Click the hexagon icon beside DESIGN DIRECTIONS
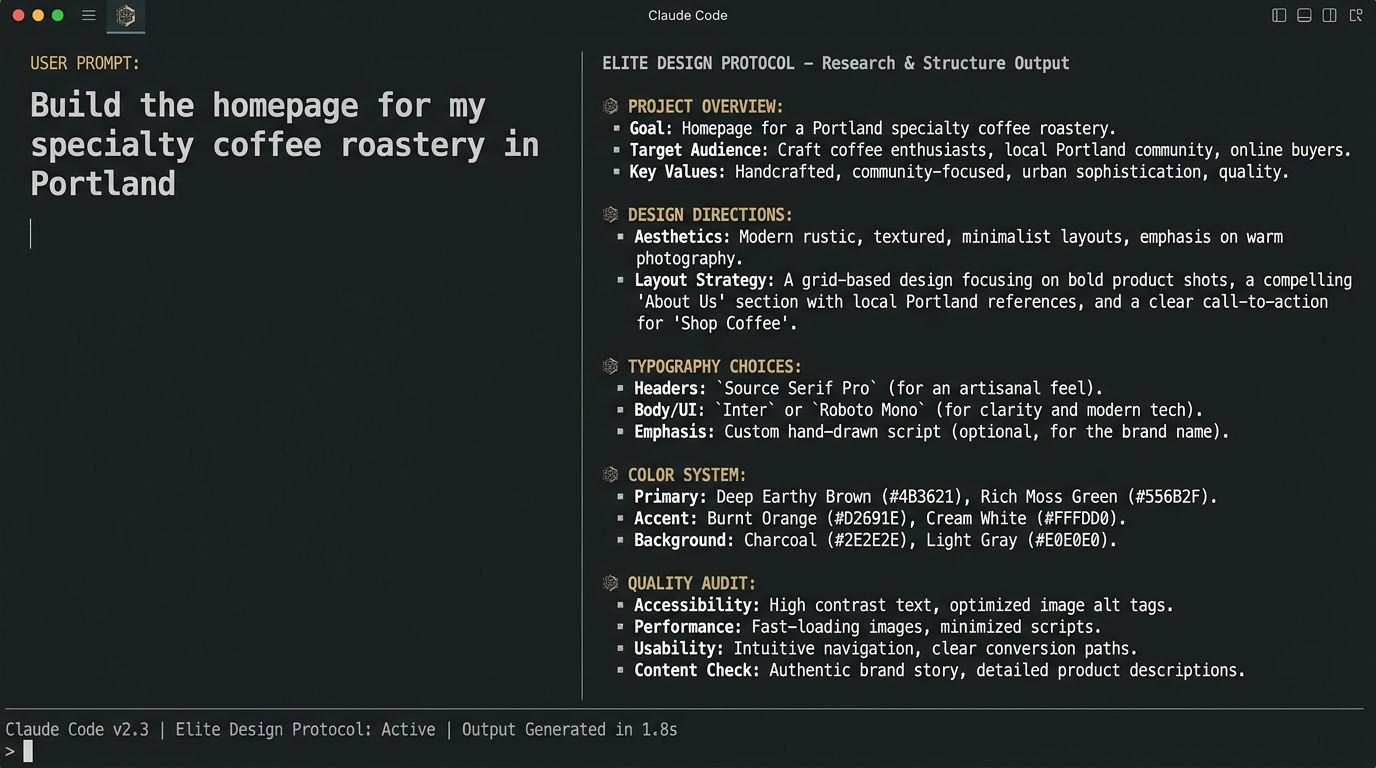 pyautogui.click(x=610, y=214)
